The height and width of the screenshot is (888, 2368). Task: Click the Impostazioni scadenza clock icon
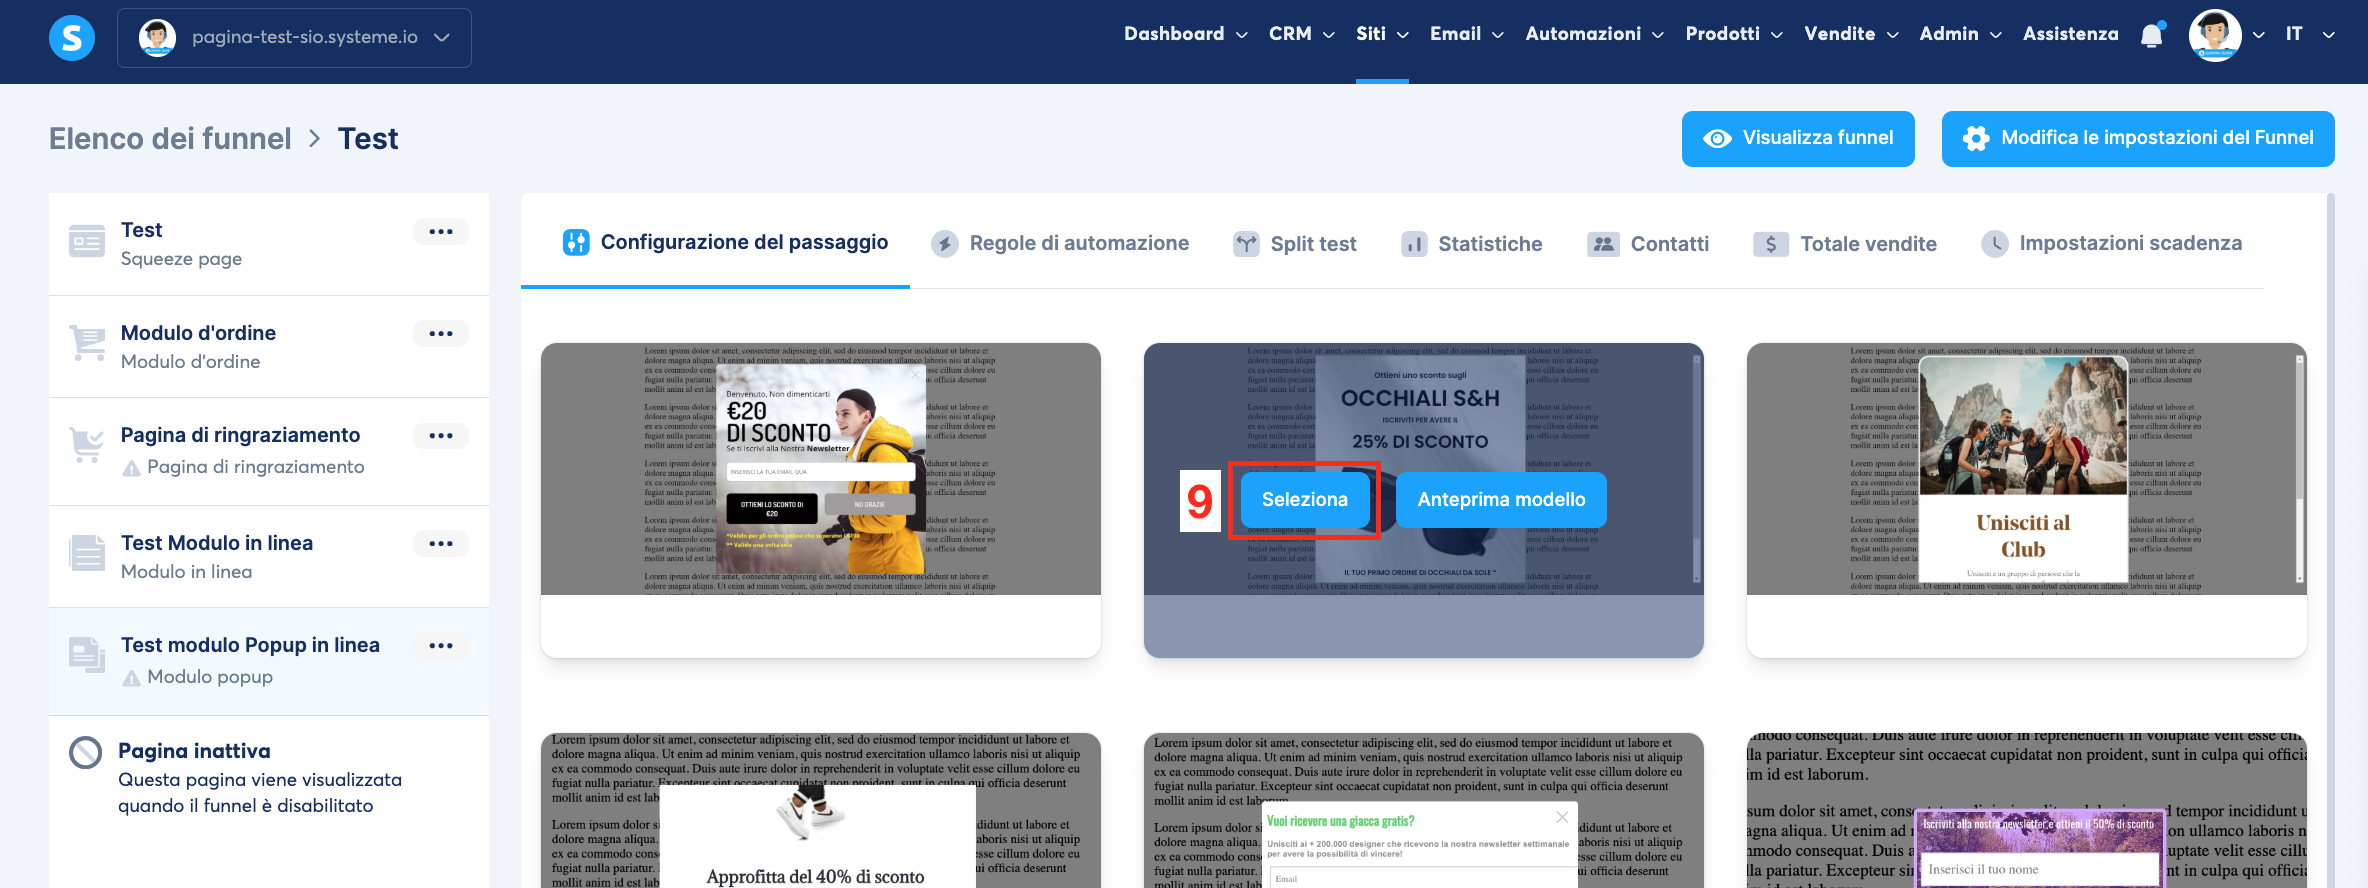point(1995,243)
